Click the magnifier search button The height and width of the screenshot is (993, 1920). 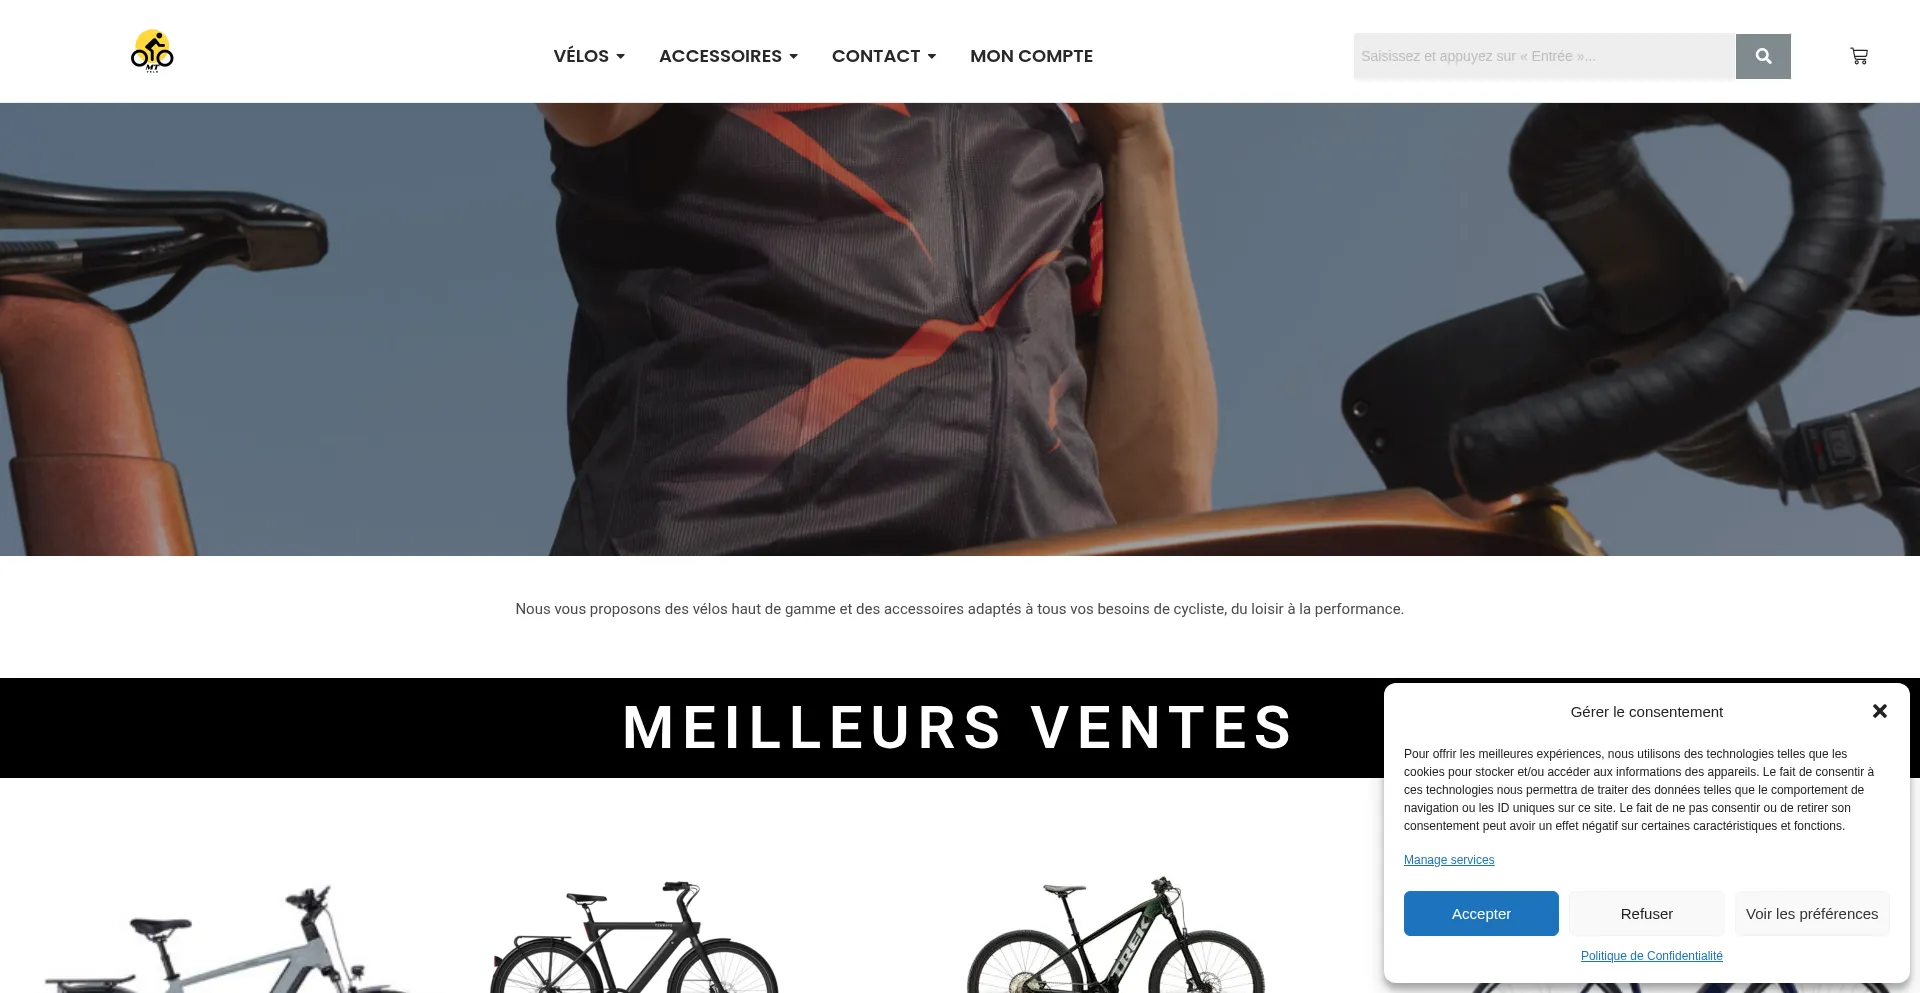click(x=1763, y=56)
